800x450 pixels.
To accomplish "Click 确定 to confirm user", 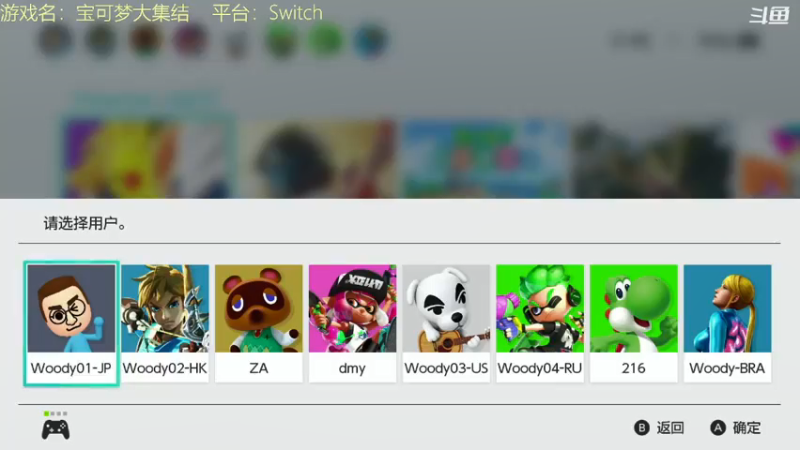I will [747, 428].
